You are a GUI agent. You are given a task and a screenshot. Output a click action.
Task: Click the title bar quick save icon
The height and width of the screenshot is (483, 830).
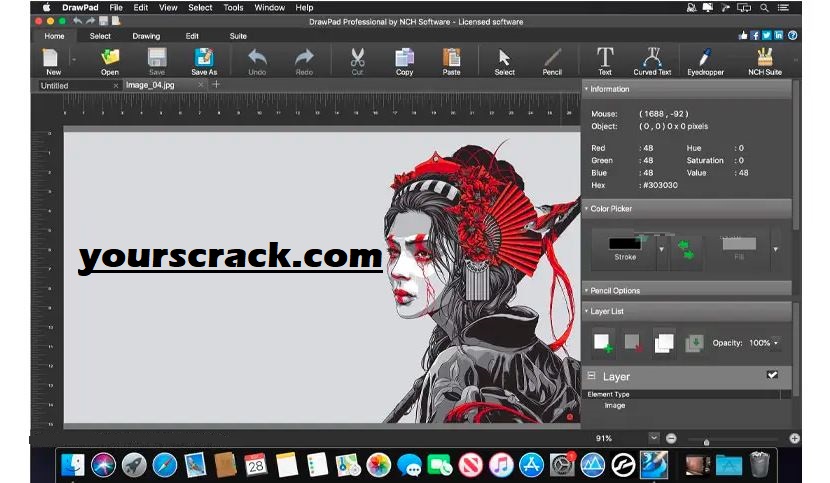[x=103, y=21]
